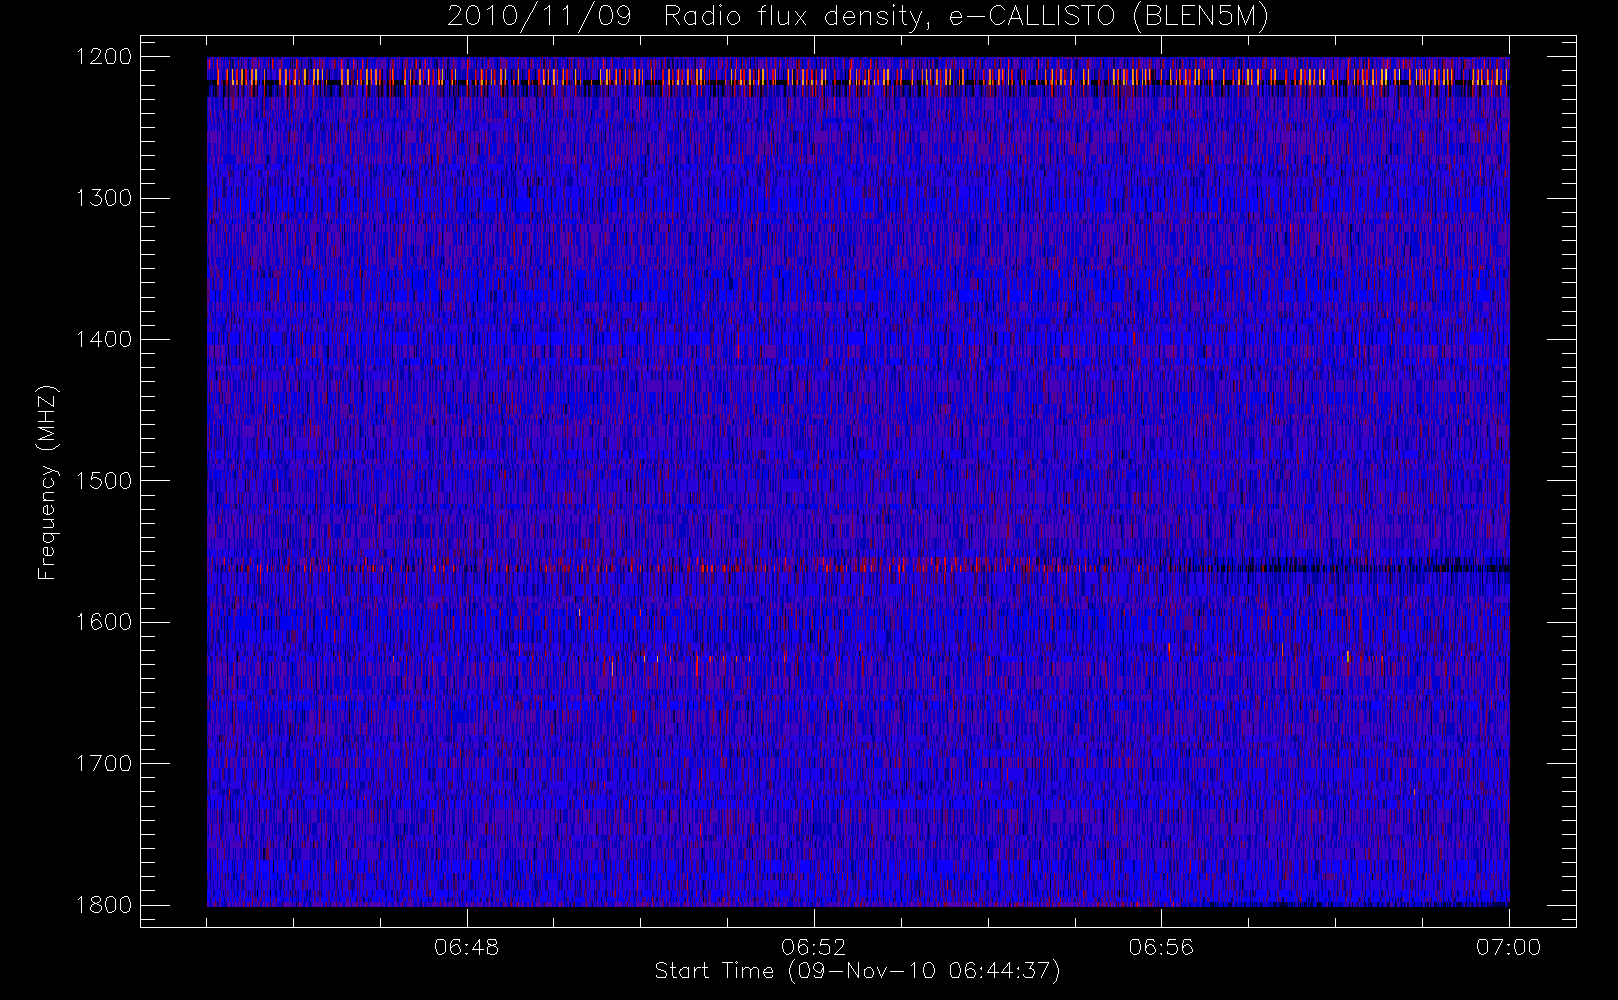Click the 1300 frequency axis label
The width and height of the screenshot is (1618, 1000).
click(x=104, y=198)
